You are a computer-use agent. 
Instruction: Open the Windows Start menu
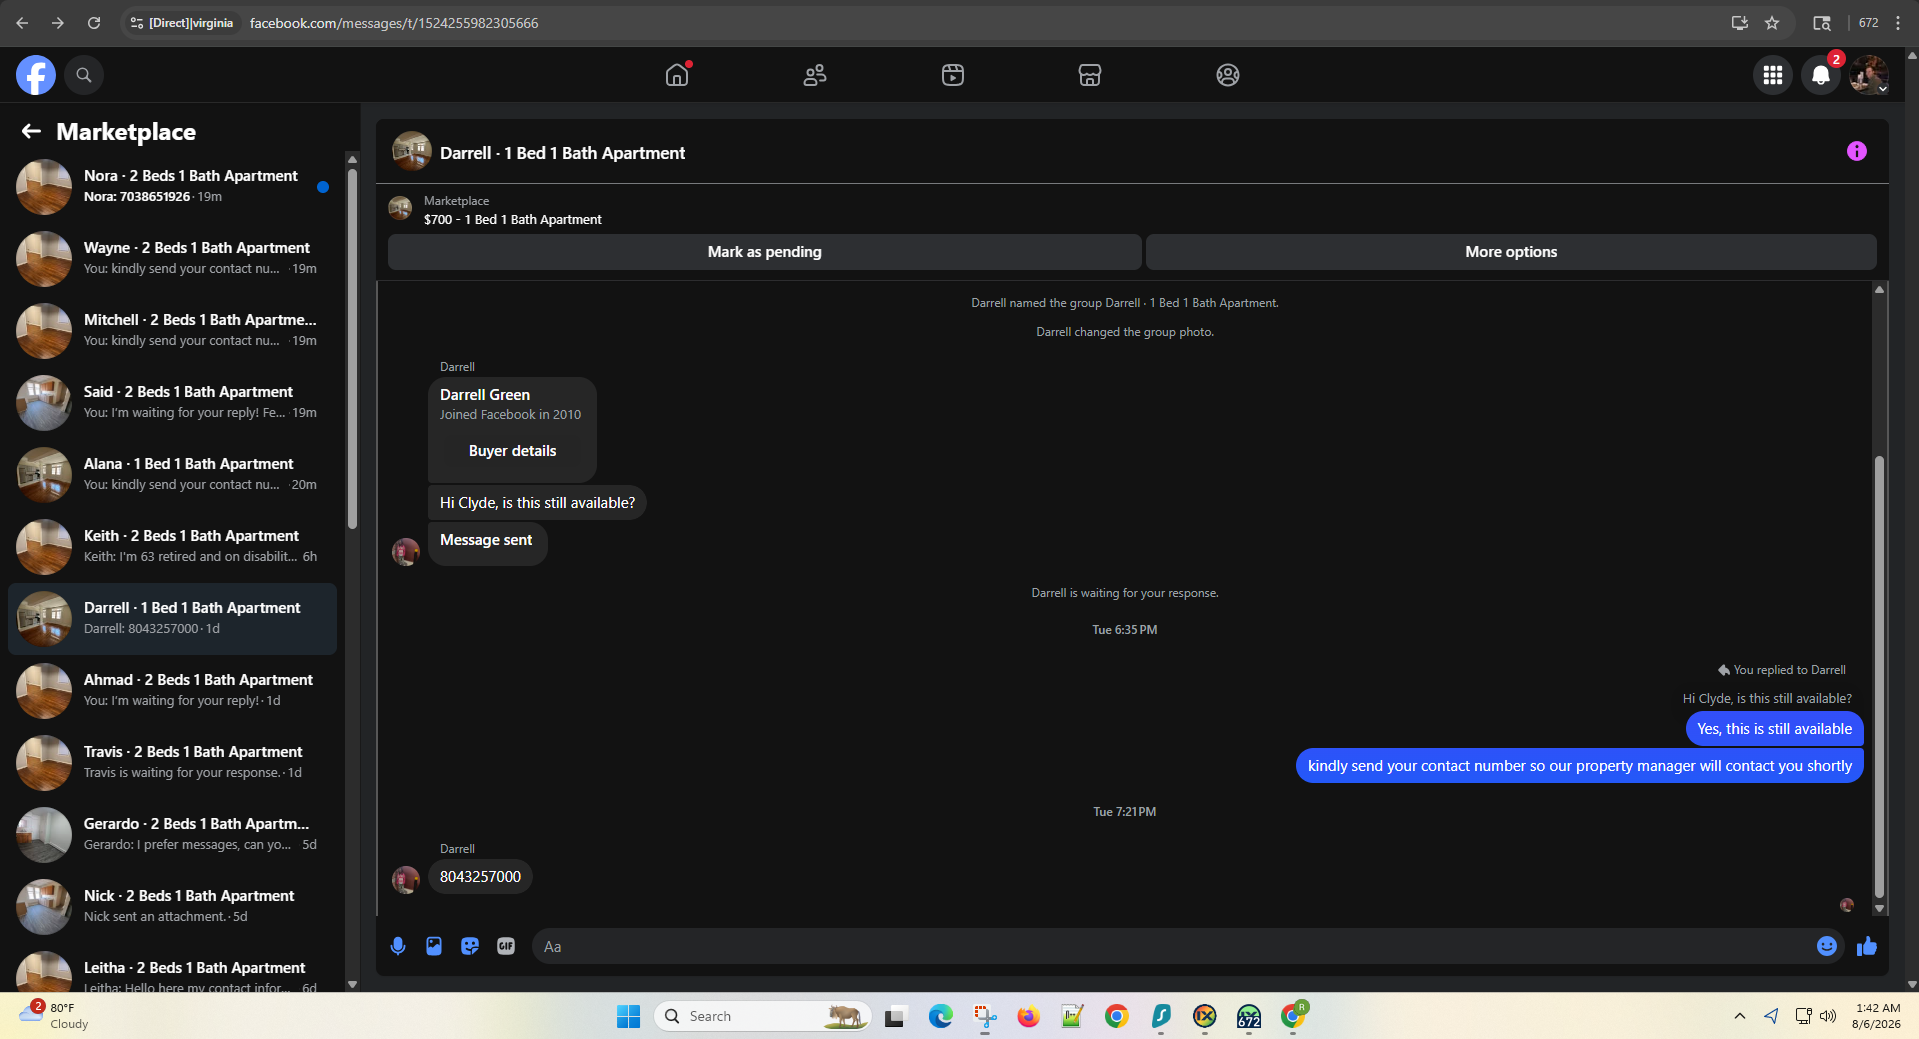(628, 1016)
